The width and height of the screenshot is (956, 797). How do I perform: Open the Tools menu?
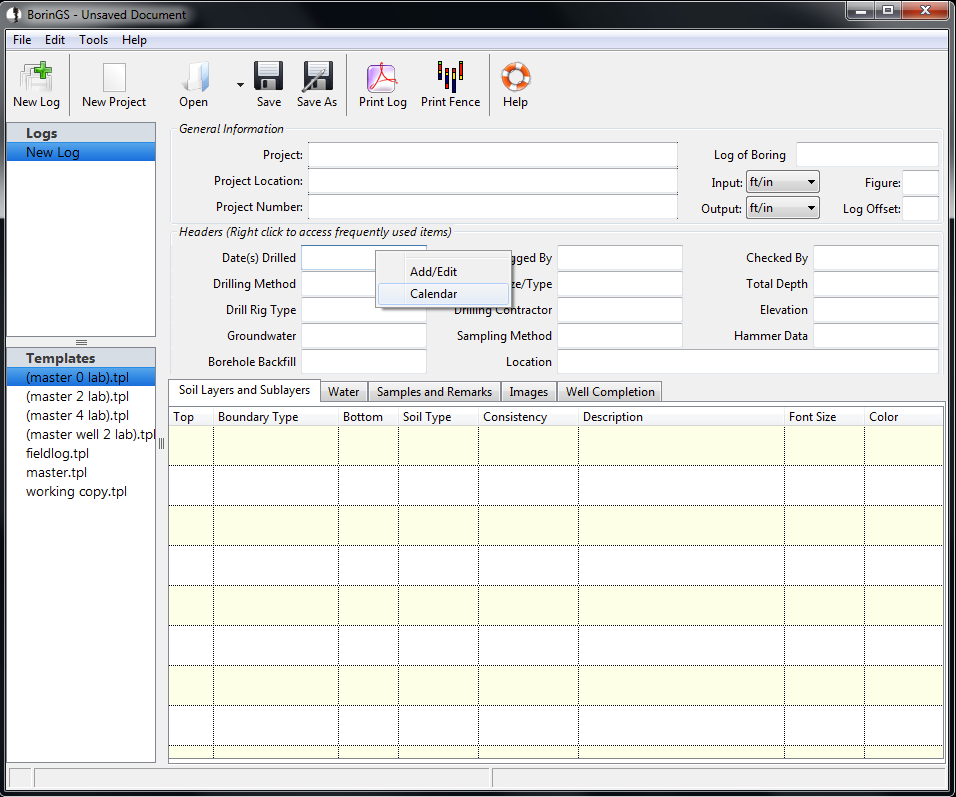[93, 40]
